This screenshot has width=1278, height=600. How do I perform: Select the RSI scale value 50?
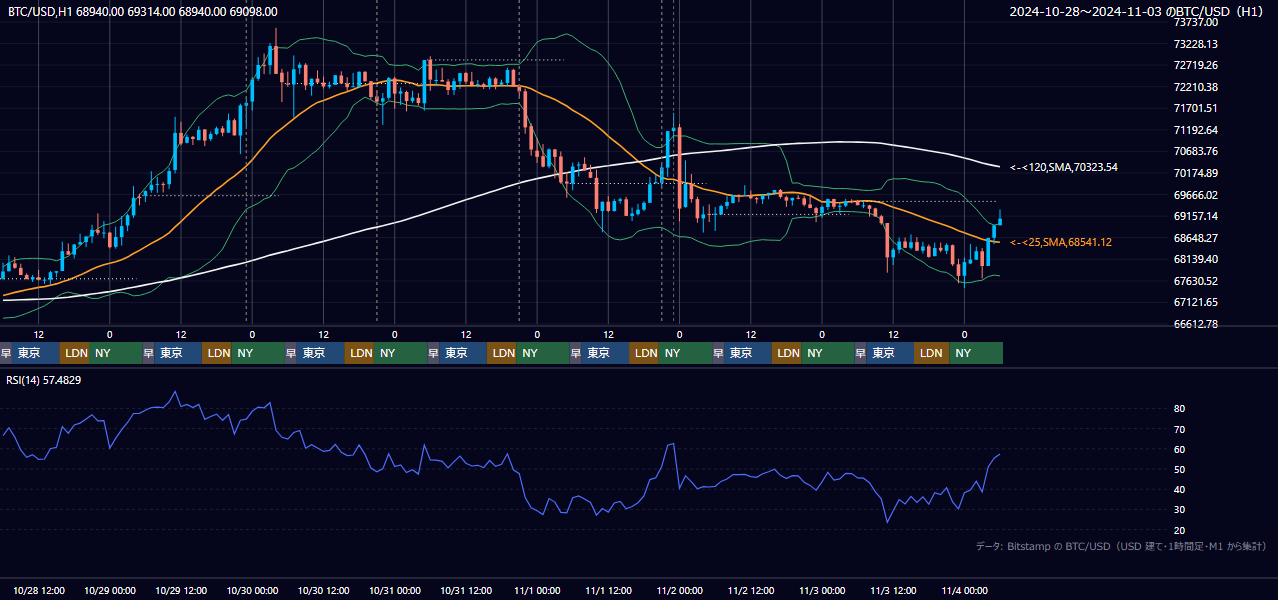1180,469
